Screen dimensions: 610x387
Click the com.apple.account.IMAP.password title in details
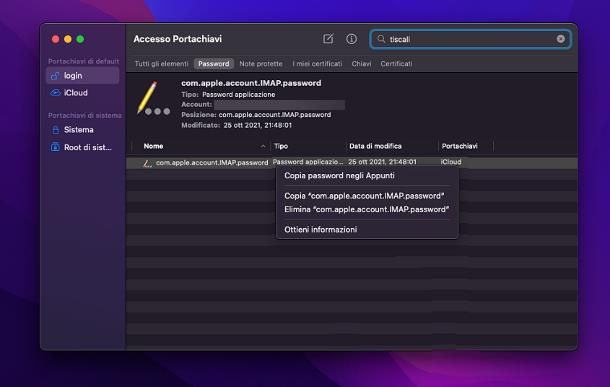pos(251,83)
